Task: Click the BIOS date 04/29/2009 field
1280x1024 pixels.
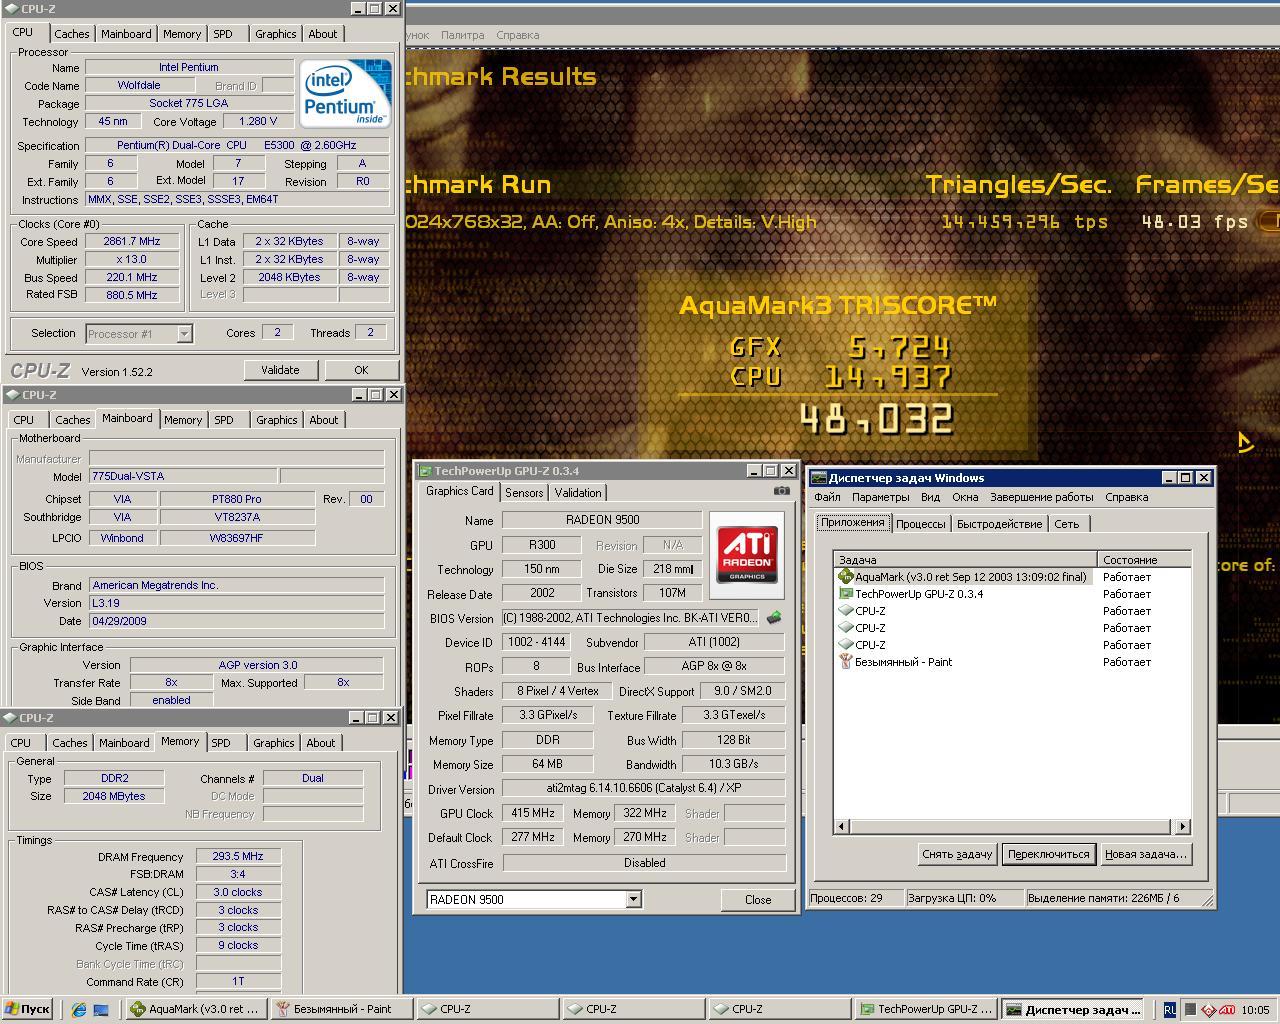Action: pos(237,621)
